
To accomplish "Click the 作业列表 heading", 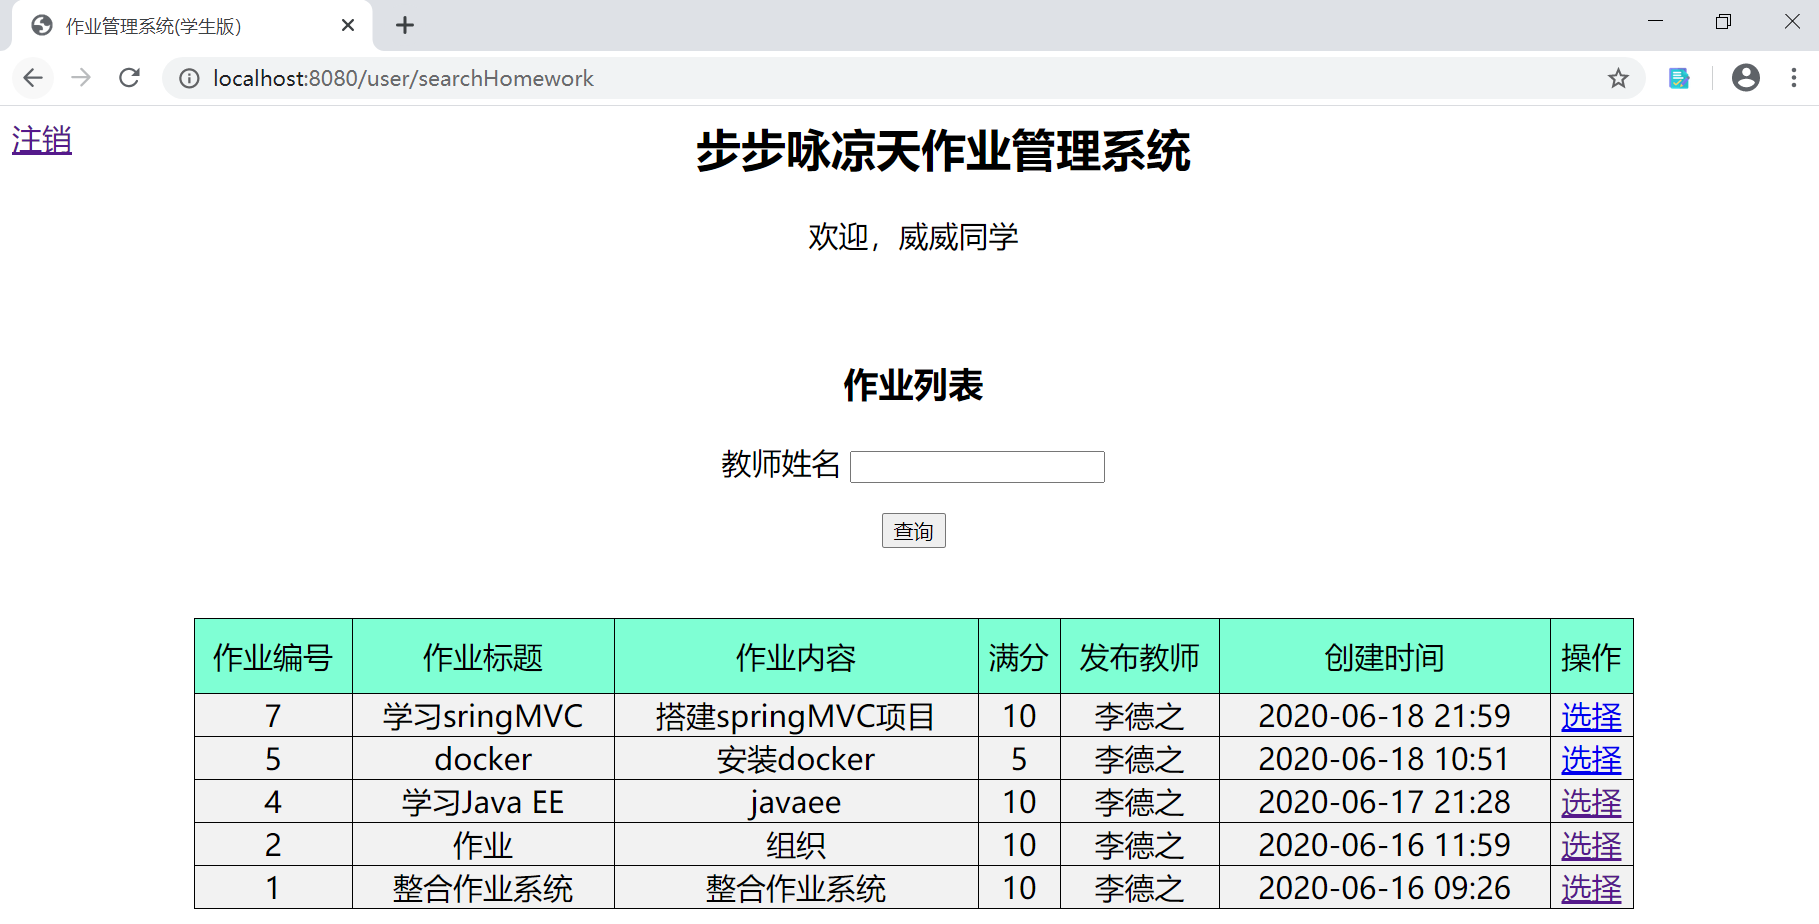I will [x=913, y=385].
